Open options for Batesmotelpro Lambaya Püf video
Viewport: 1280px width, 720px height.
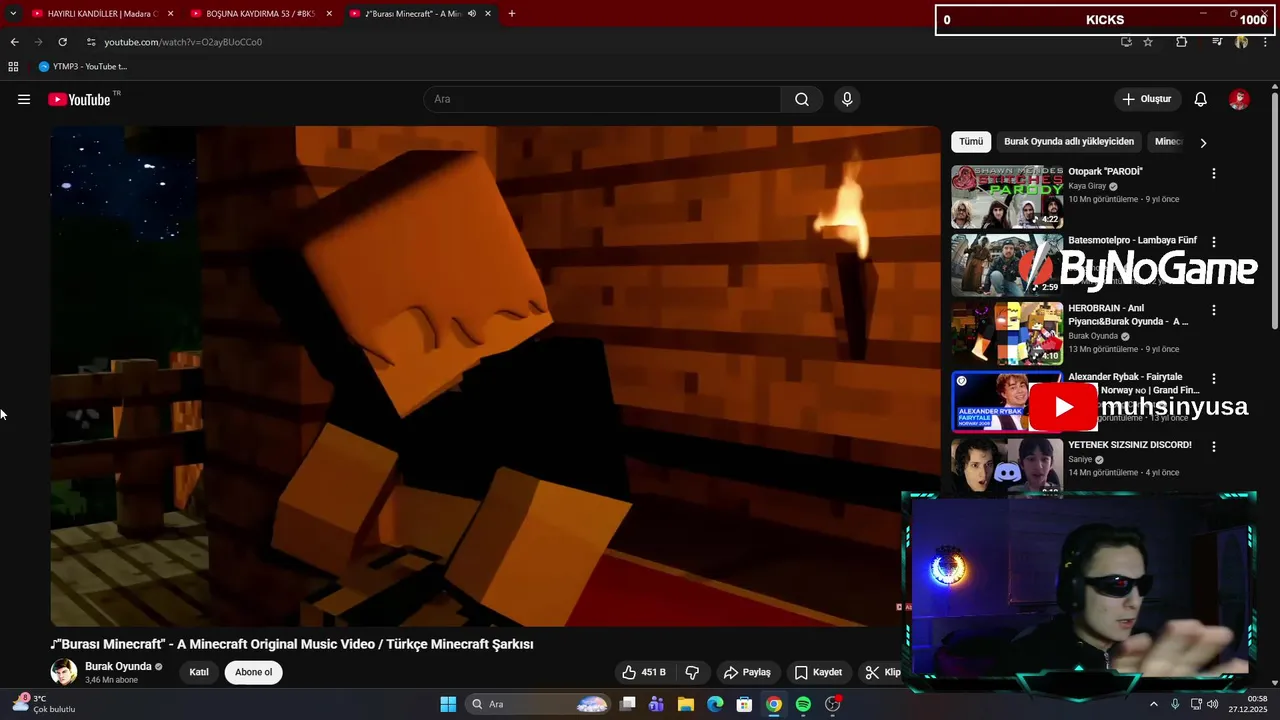[x=1214, y=242]
